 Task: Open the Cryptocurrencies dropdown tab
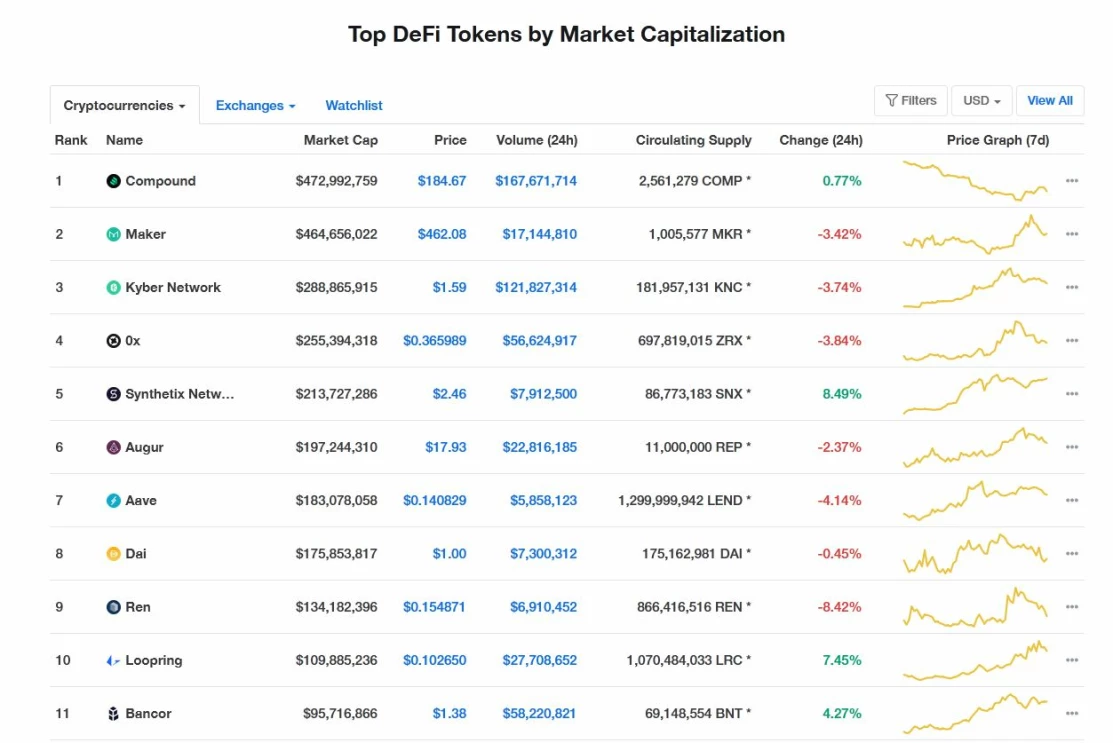[124, 106]
